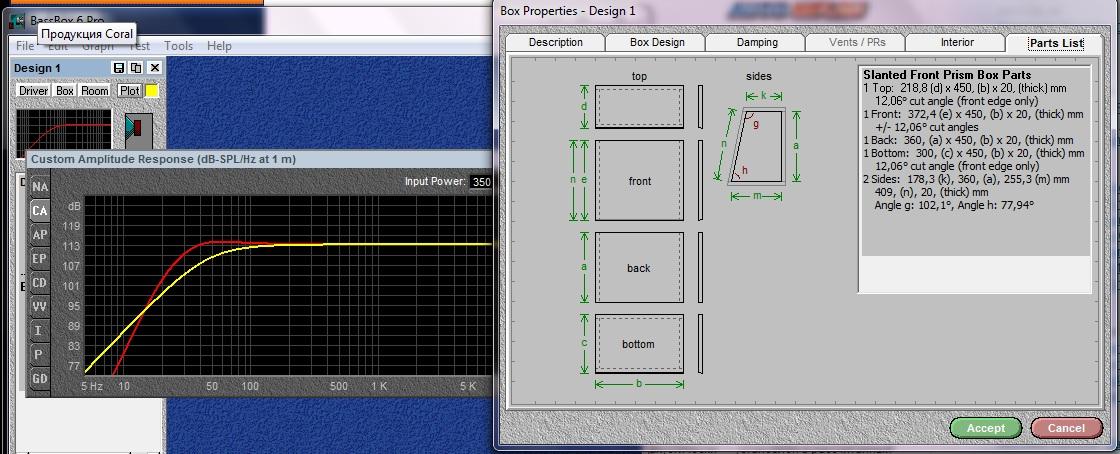
Task: Close the Design 1 panel
Action: (x=154, y=68)
